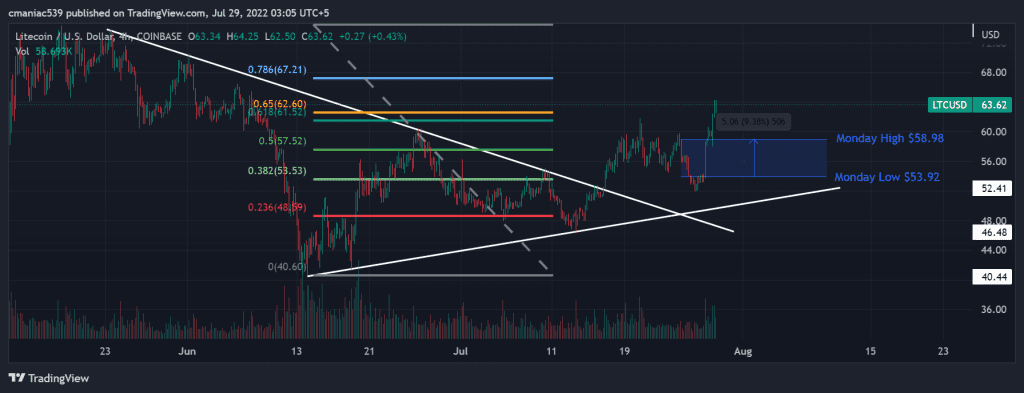Viewport: 1024px width, 393px height.
Task: Click the Jun date on the time axis
Action: pyautogui.click(x=187, y=352)
